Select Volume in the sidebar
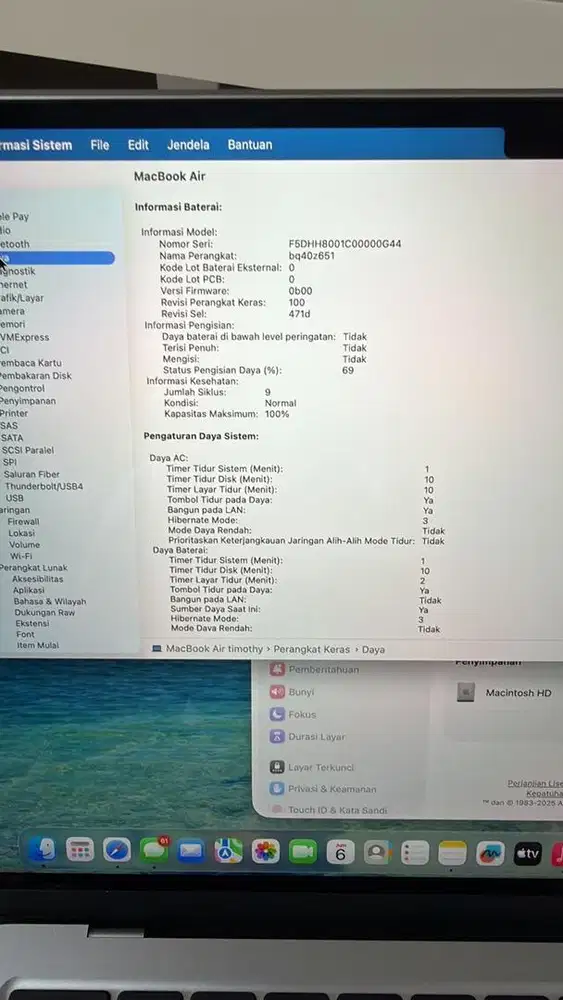This screenshot has height=1000, width=563. click(x=24, y=545)
